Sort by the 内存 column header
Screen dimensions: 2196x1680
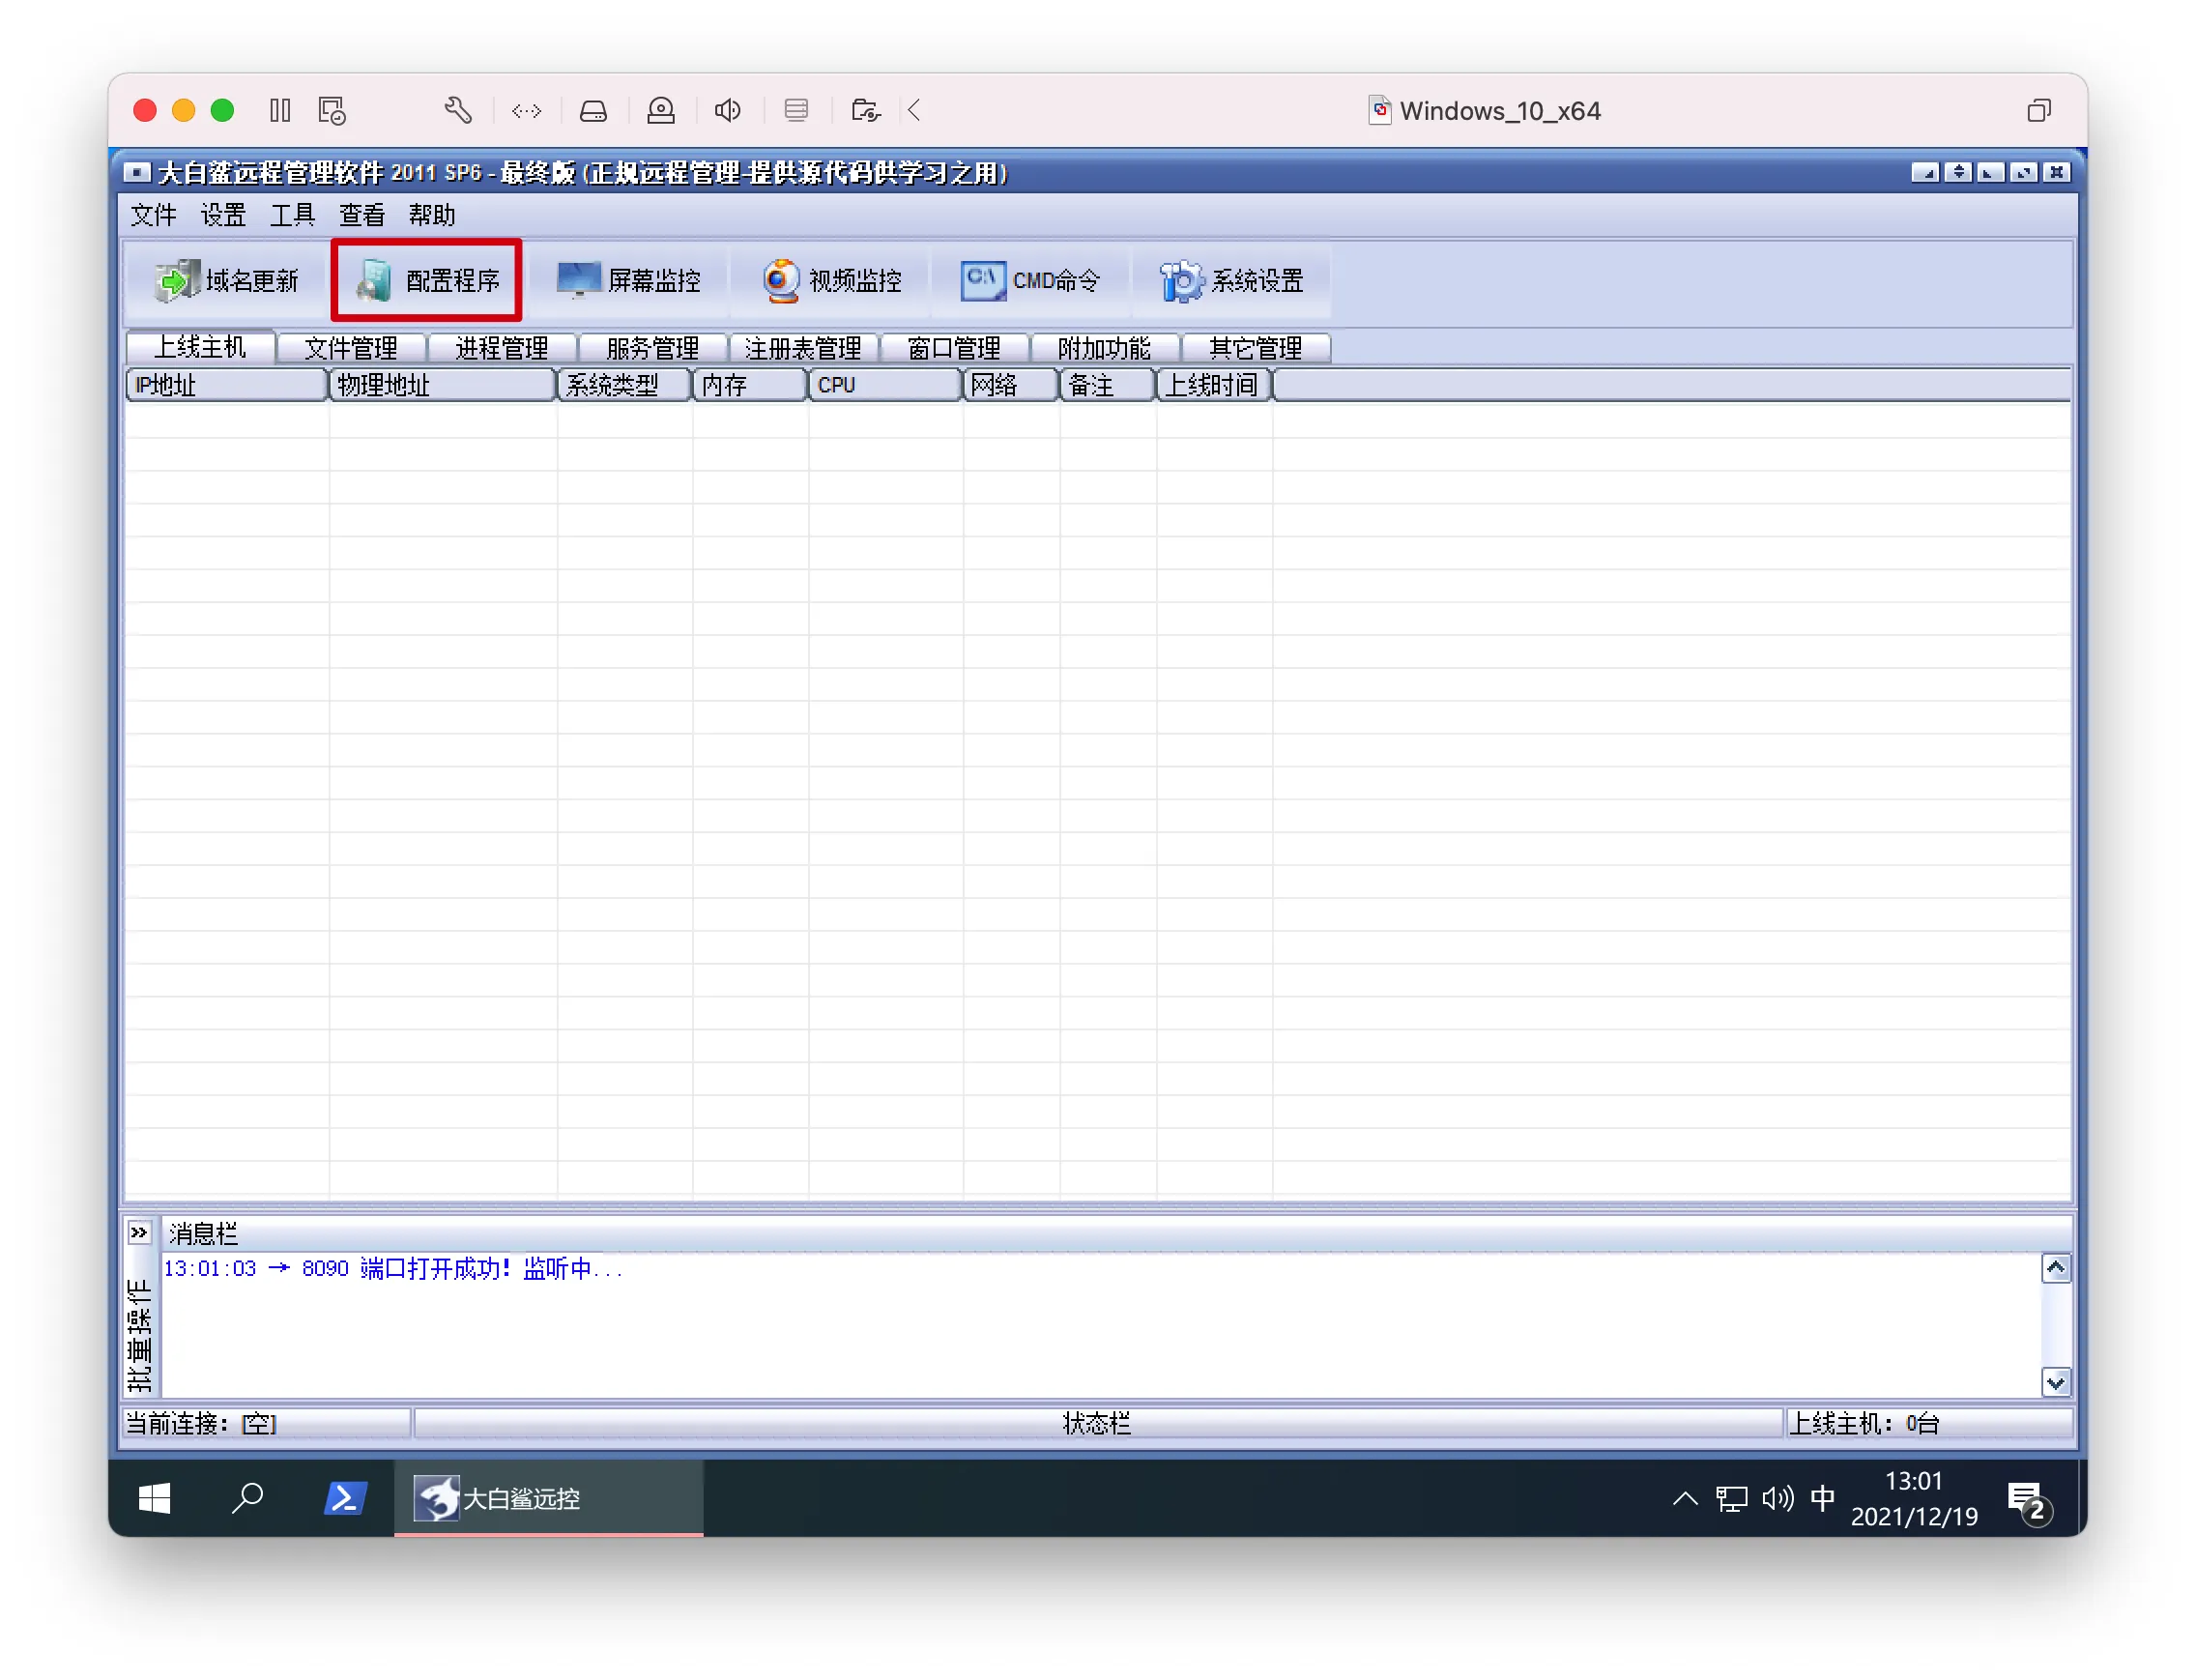(751, 386)
